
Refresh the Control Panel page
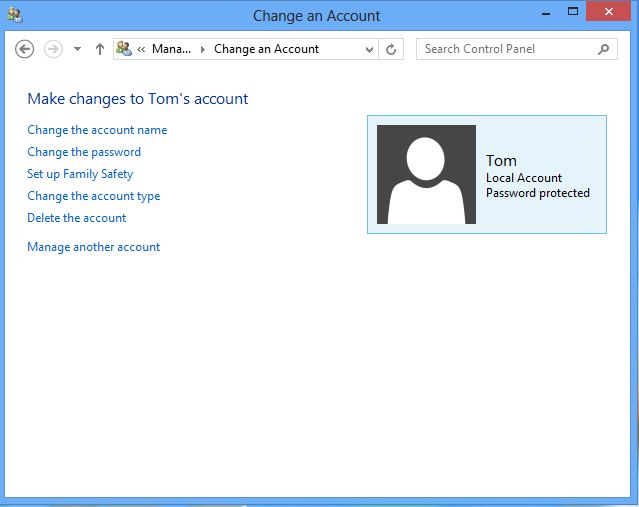click(x=391, y=49)
